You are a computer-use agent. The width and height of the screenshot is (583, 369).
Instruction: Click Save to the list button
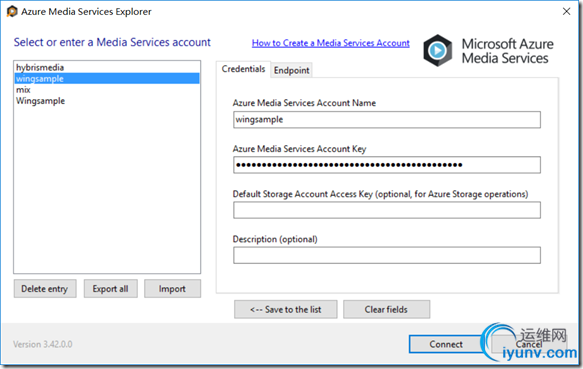(286, 309)
